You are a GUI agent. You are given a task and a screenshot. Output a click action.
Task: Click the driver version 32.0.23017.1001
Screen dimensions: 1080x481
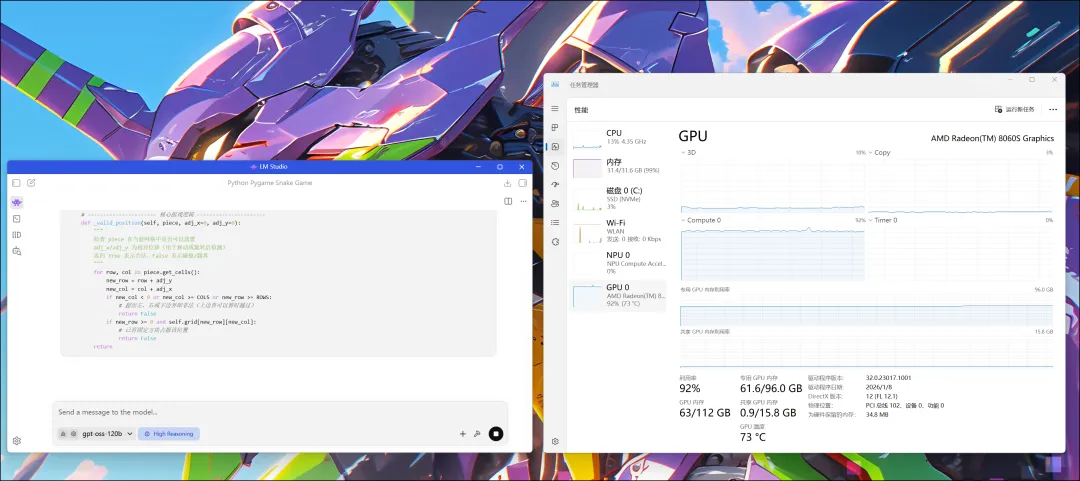click(x=889, y=378)
